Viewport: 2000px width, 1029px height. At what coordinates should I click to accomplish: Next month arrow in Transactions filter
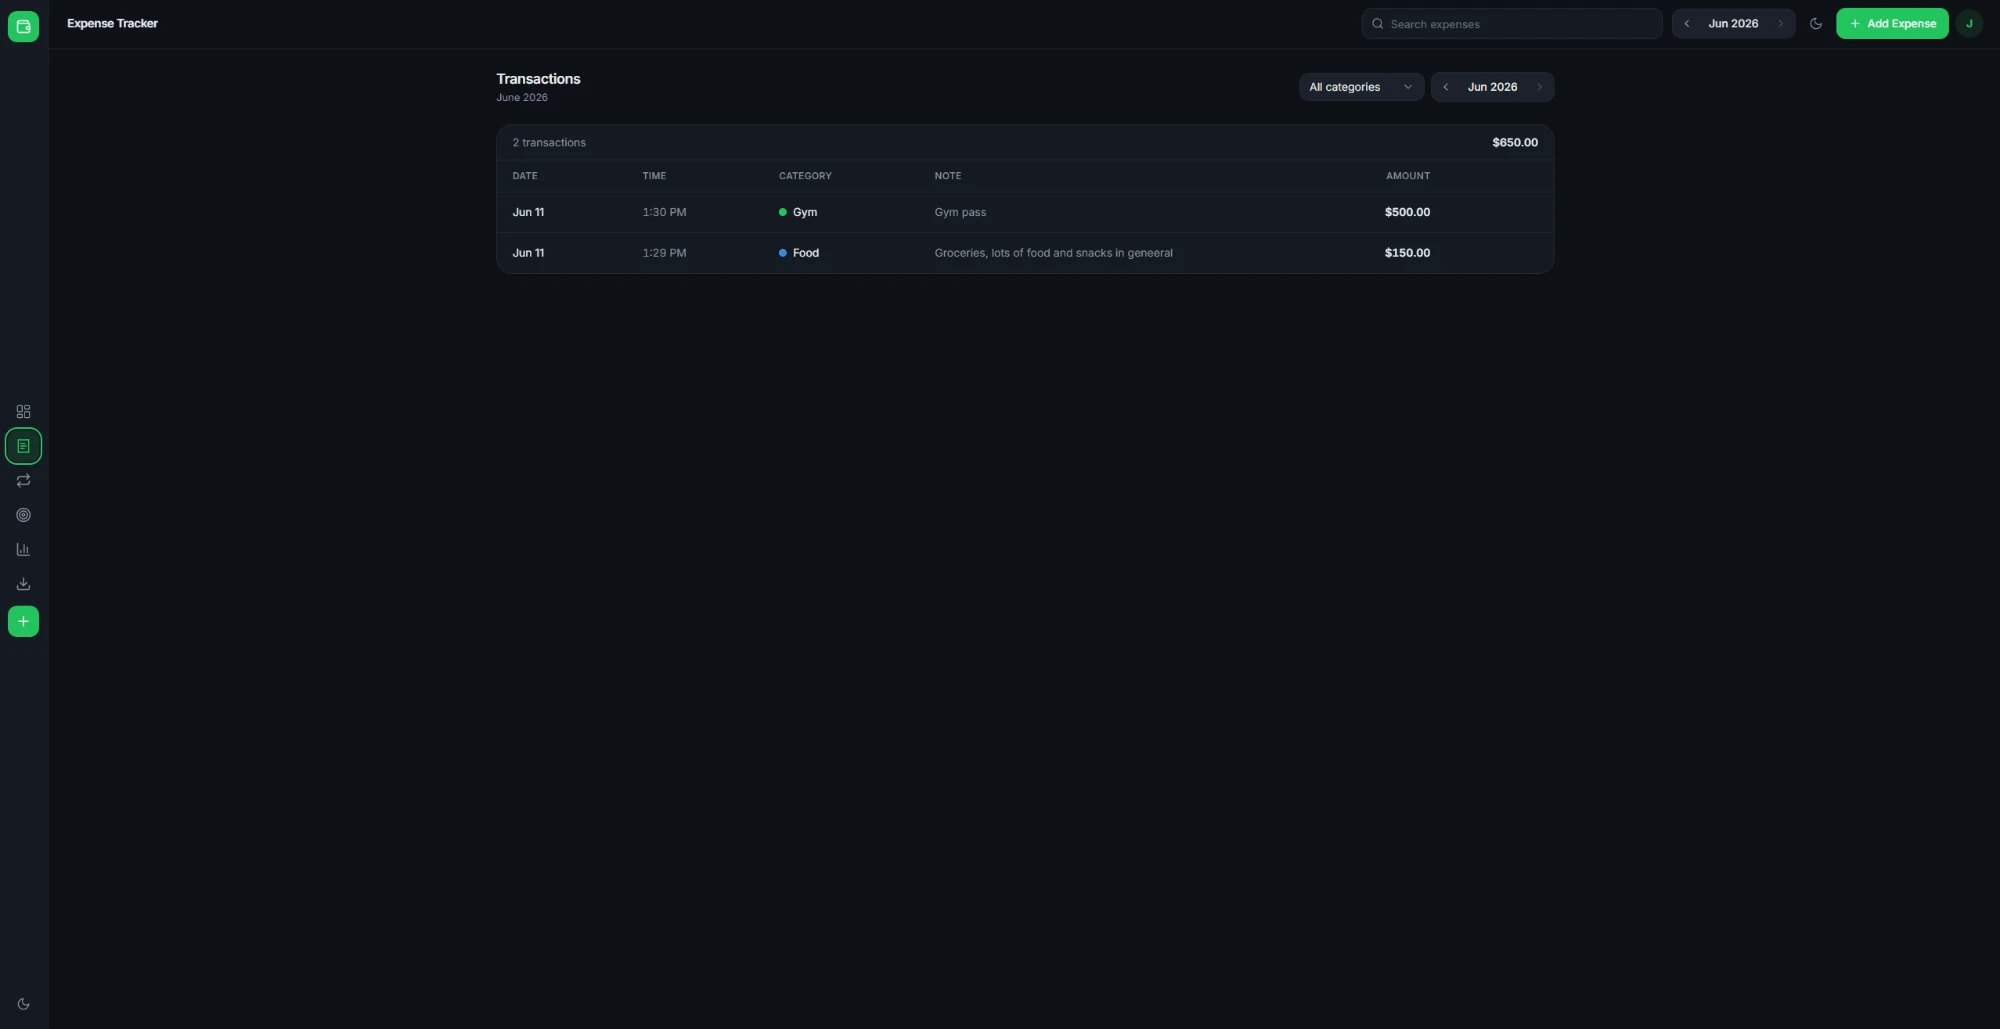1539,87
